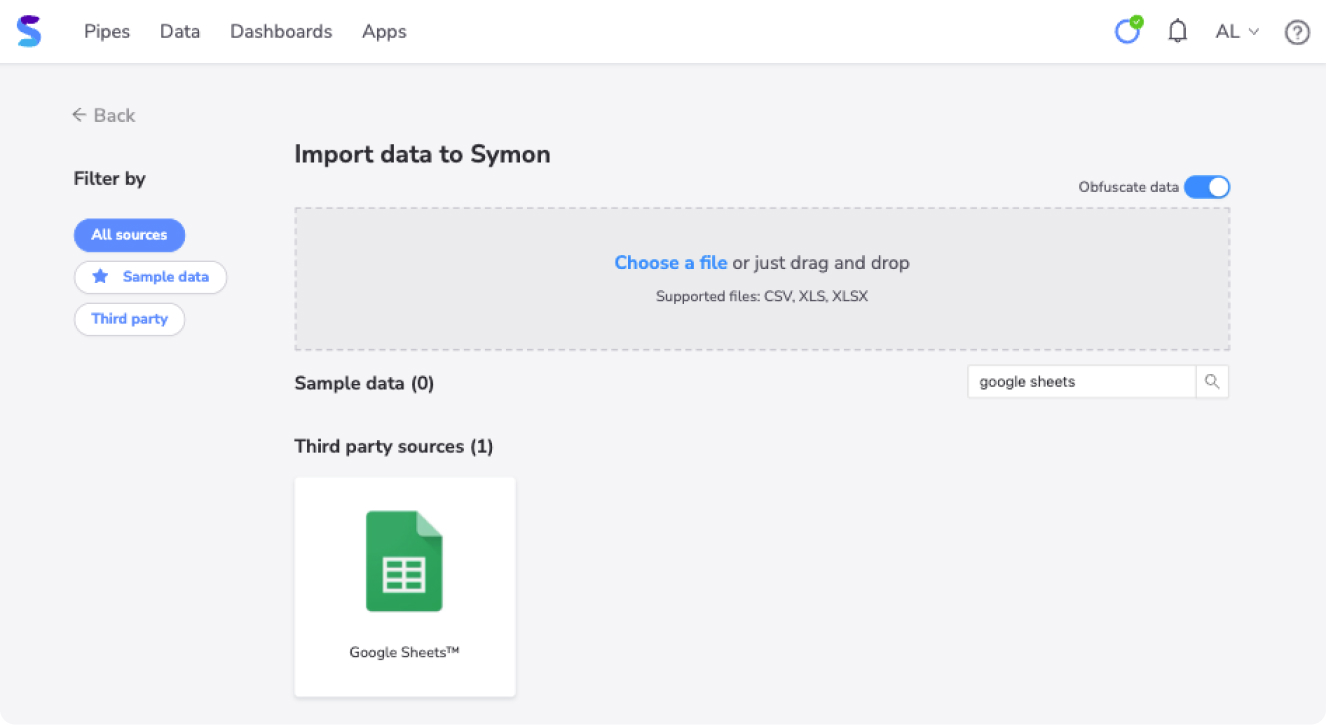Filter by Third party sources
Screen dimensions: 1327x725
[129, 319]
